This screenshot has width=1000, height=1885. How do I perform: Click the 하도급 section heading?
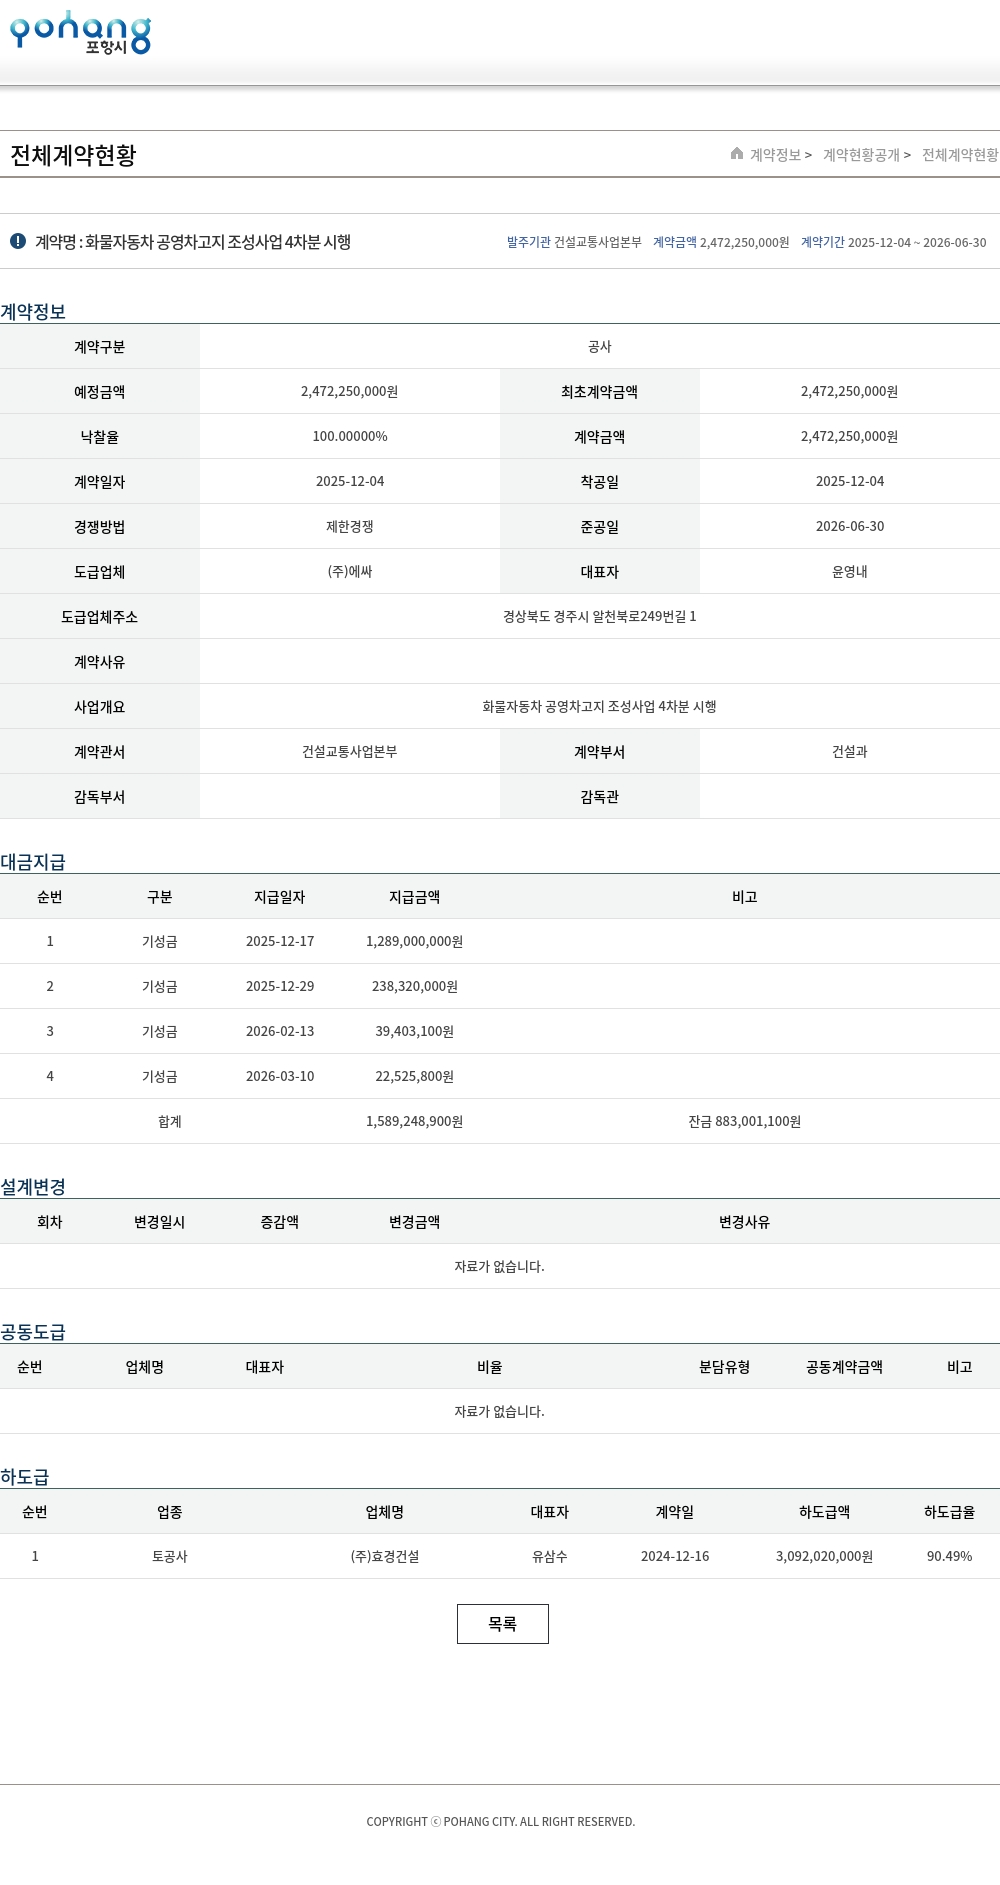(x=25, y=1477)
